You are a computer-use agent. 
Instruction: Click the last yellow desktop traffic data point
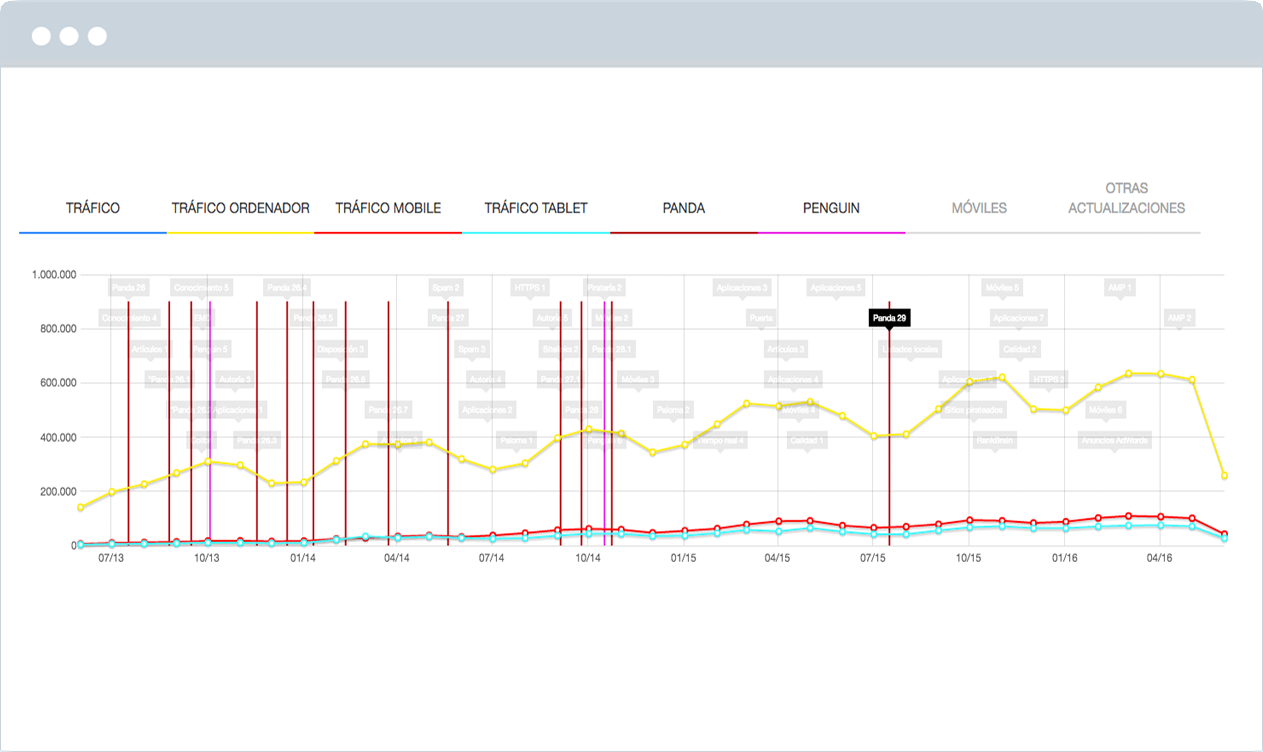coord(1224,476)
